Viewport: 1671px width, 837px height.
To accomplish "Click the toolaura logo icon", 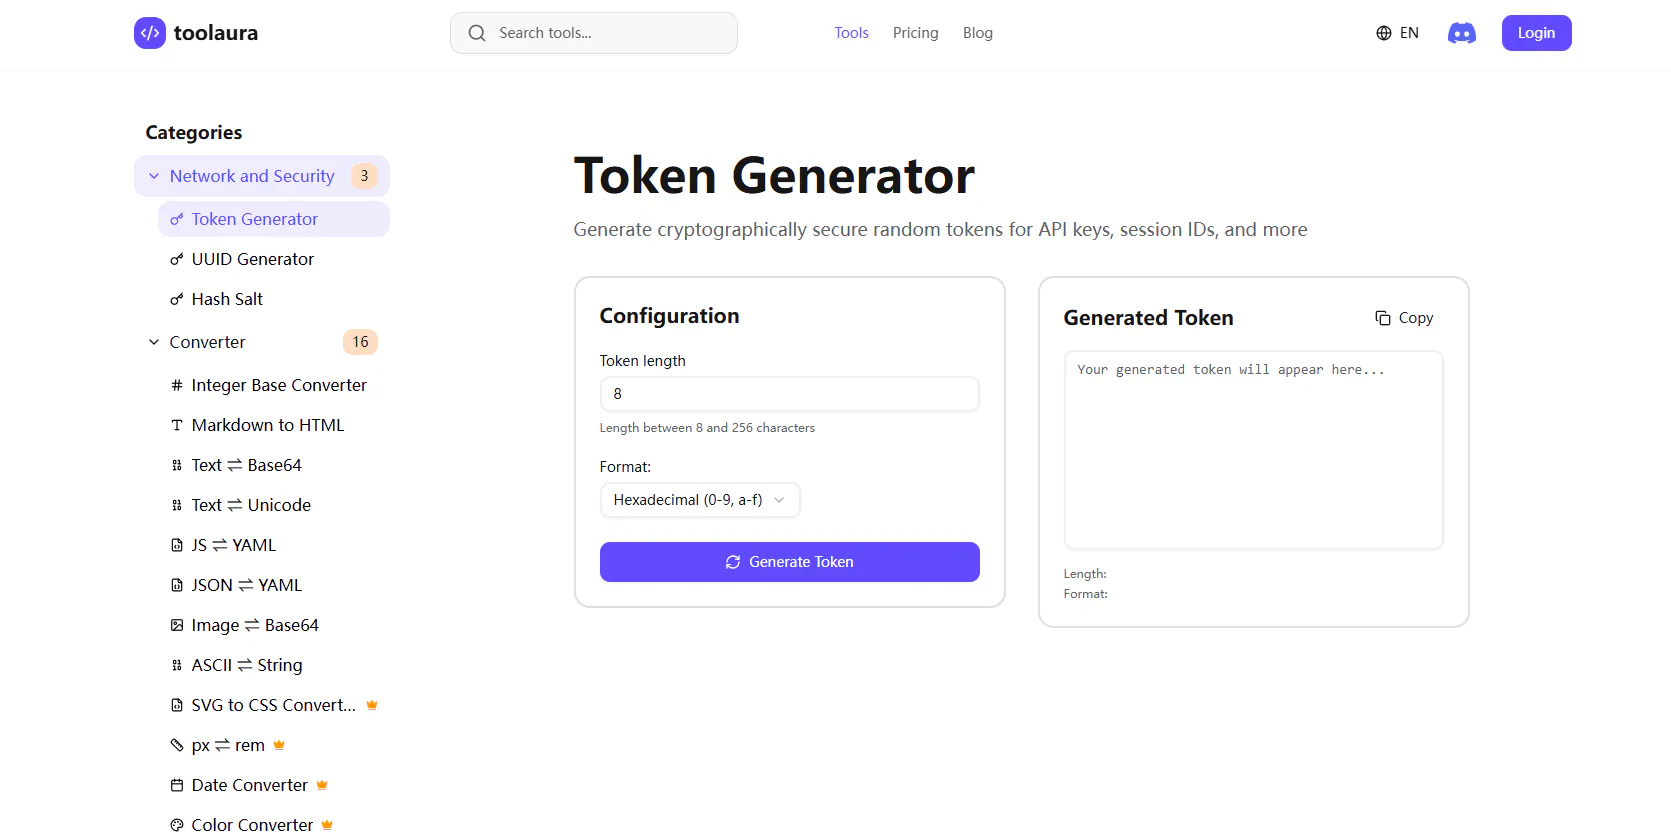I will pyautogui.click(x=150, y=33).
